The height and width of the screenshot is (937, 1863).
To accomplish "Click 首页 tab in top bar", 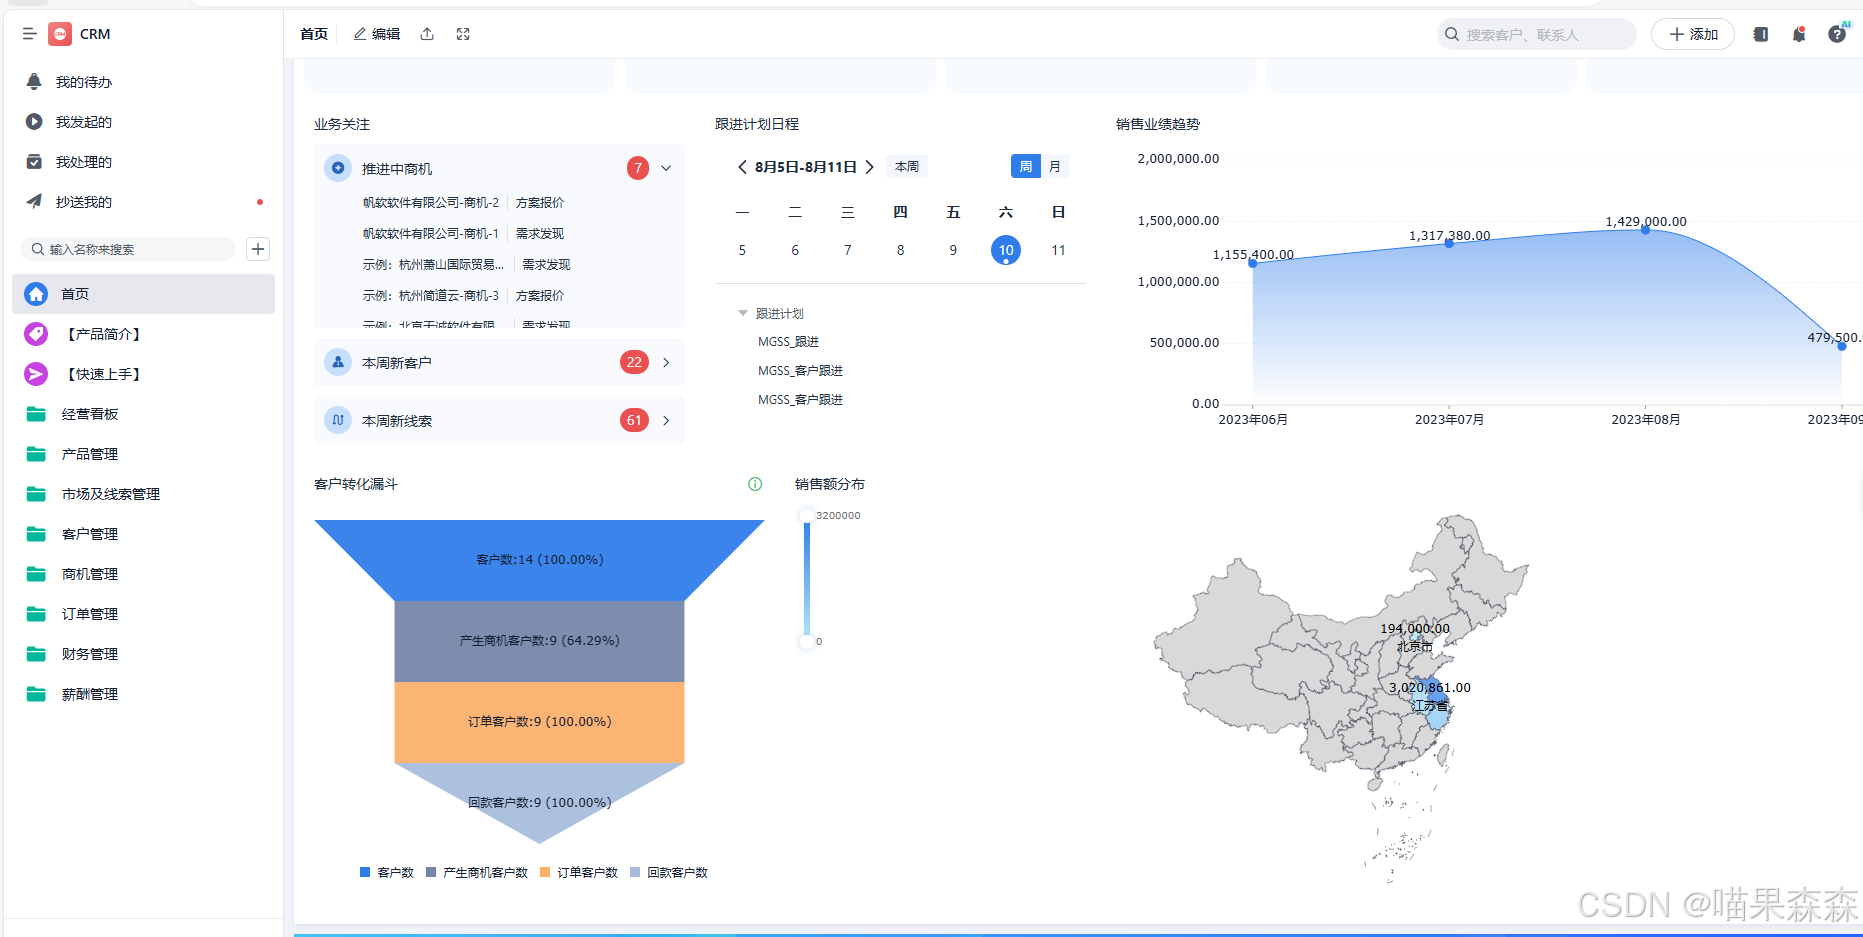I will pos(314,34).
